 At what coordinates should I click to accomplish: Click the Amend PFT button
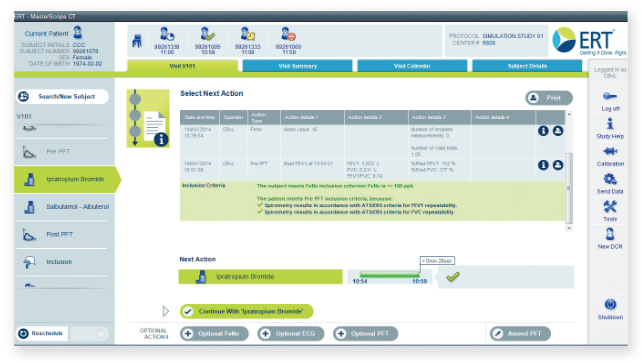(x=520, y=334)
